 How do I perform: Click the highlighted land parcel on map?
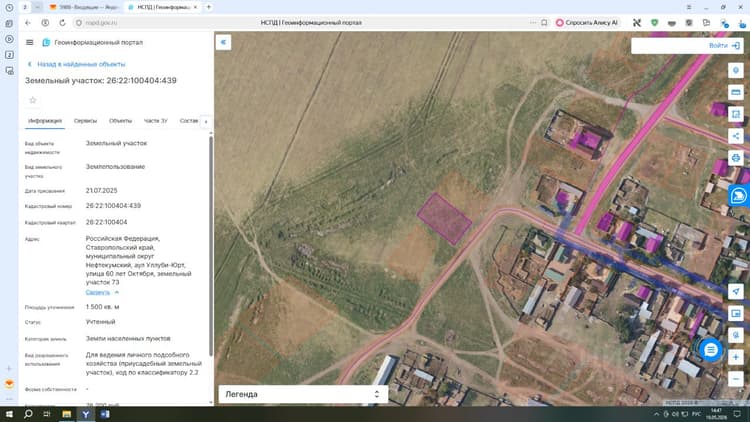444,219
